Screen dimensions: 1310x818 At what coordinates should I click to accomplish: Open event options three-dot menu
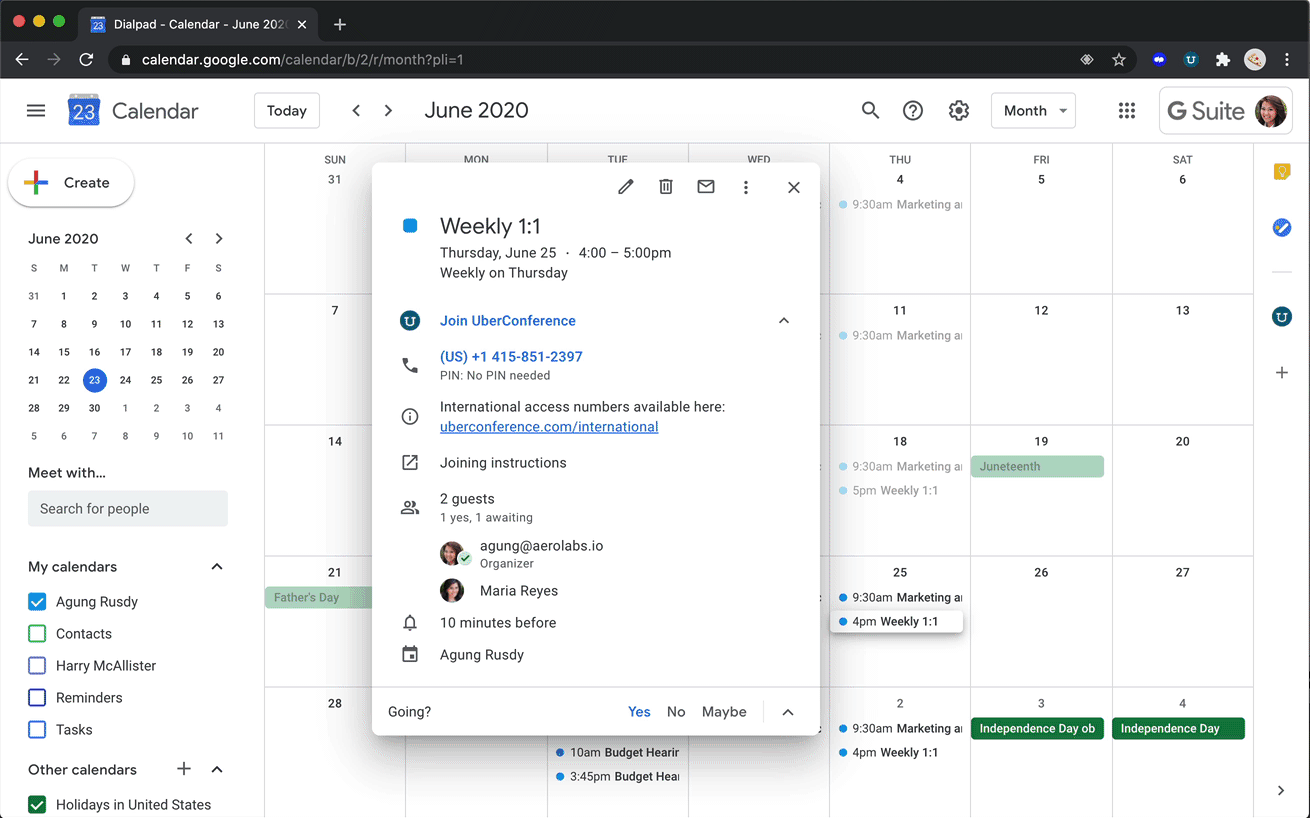746,187
